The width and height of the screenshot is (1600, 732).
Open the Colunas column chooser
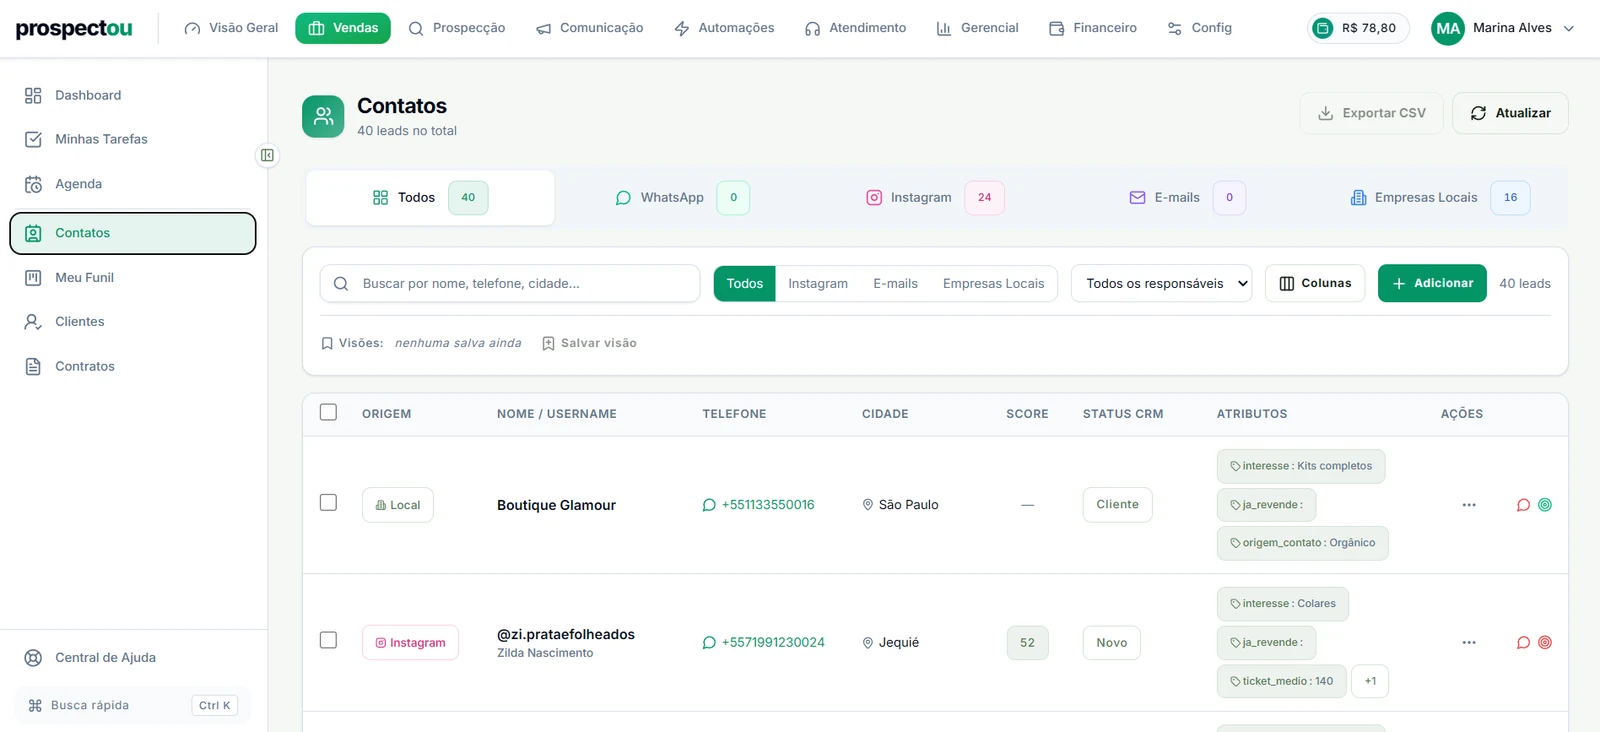1315,283
